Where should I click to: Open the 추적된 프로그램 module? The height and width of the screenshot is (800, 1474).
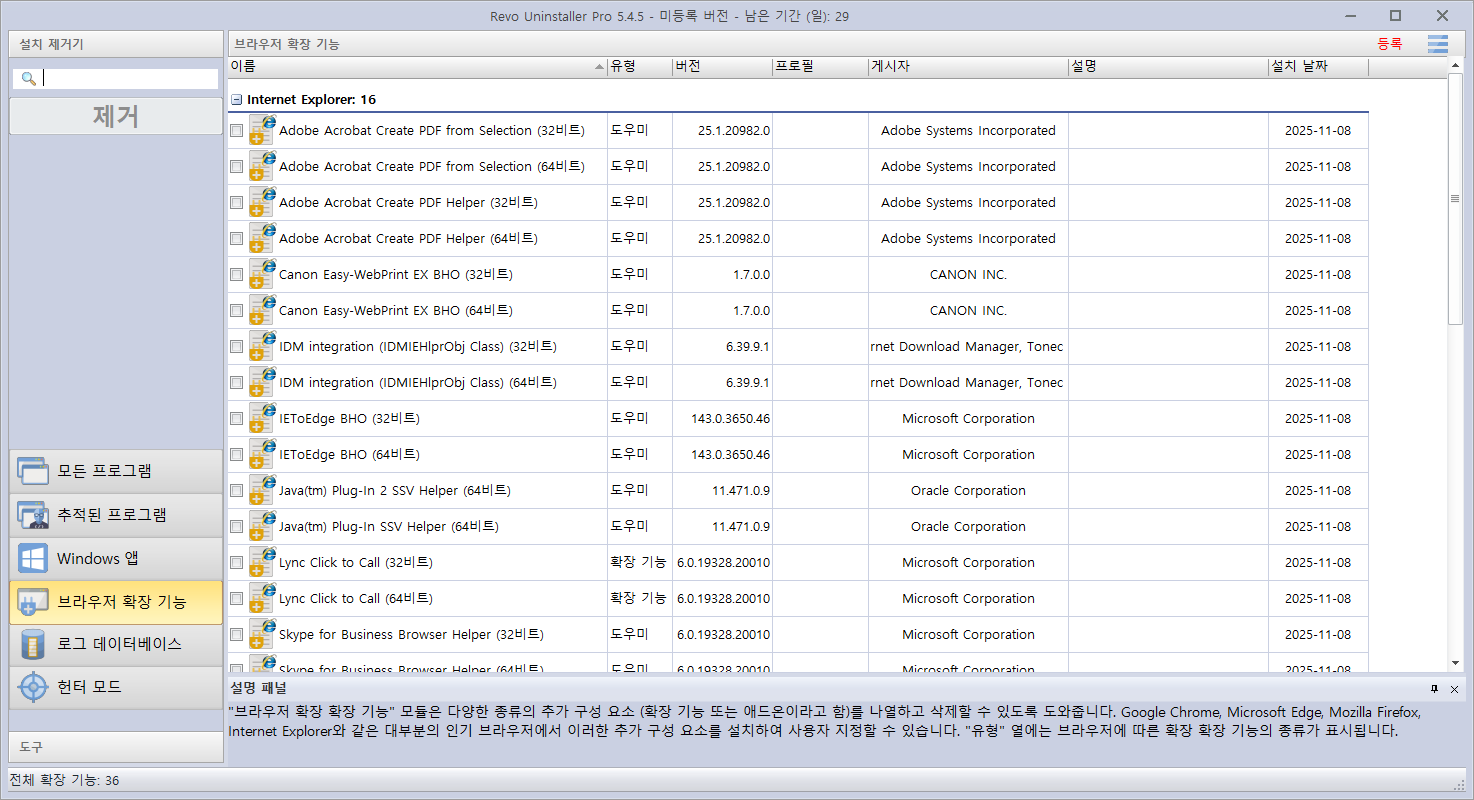[x=116, y=515]
